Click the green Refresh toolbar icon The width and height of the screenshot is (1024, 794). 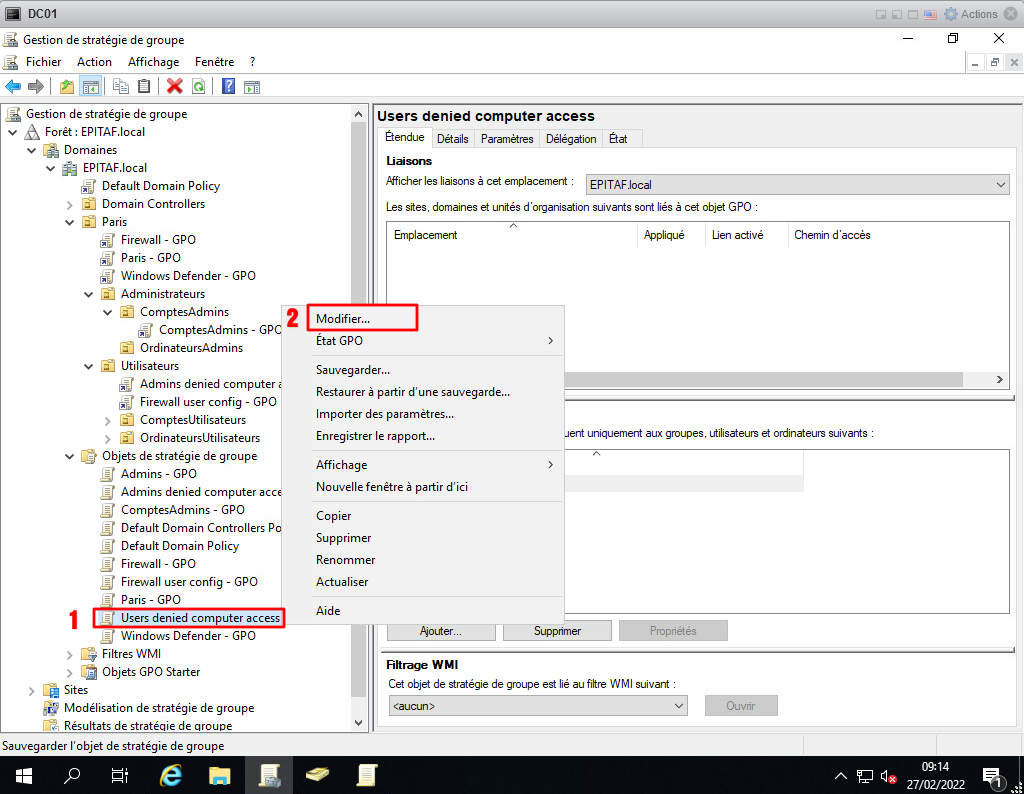point(199,87)
